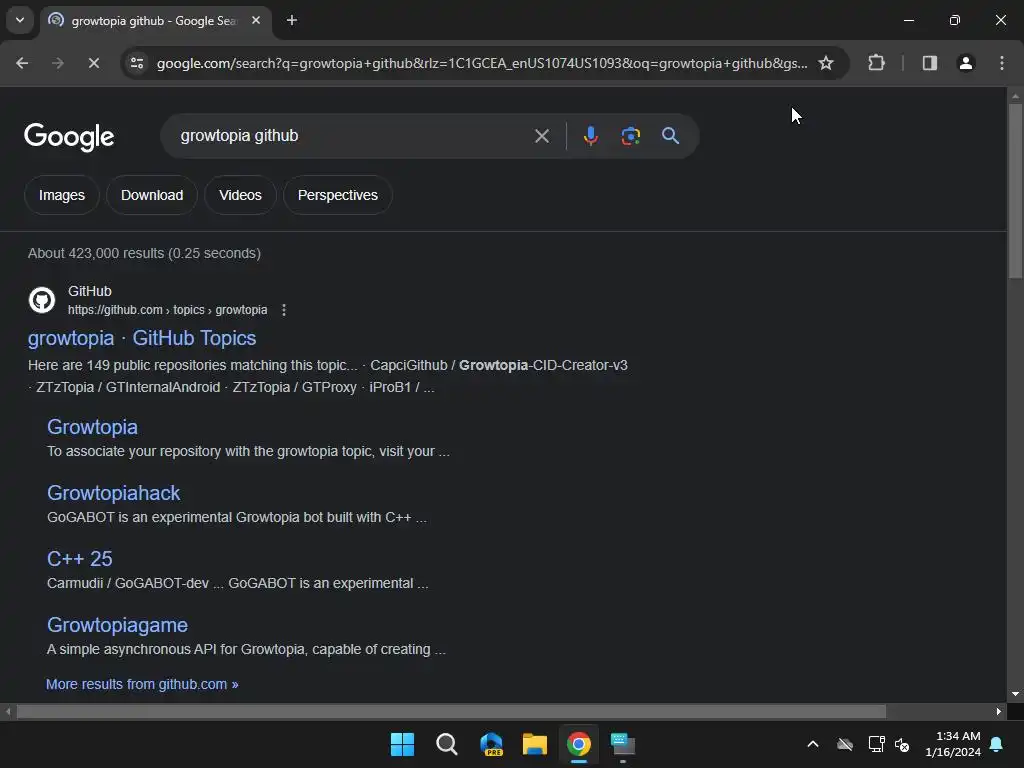Bookmark this page with star icon
1024x768 pixels.
(x=826, y=63)
